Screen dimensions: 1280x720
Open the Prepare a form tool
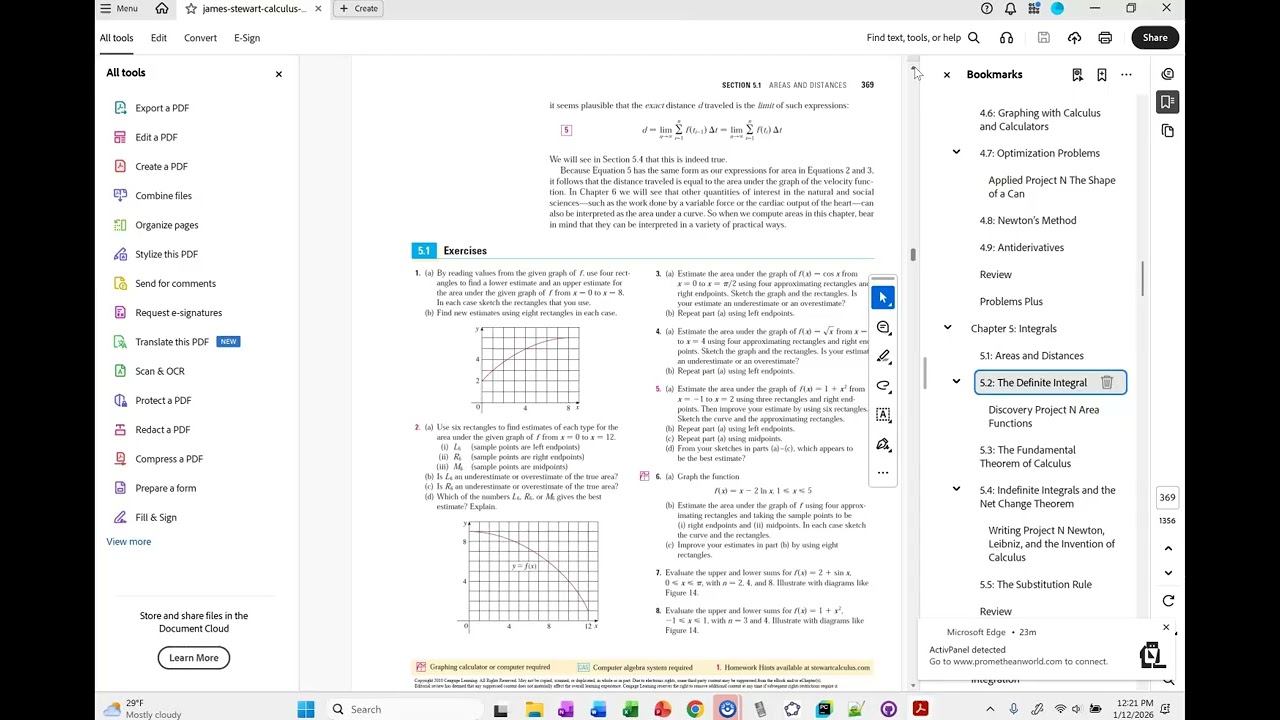coord(166,488)
